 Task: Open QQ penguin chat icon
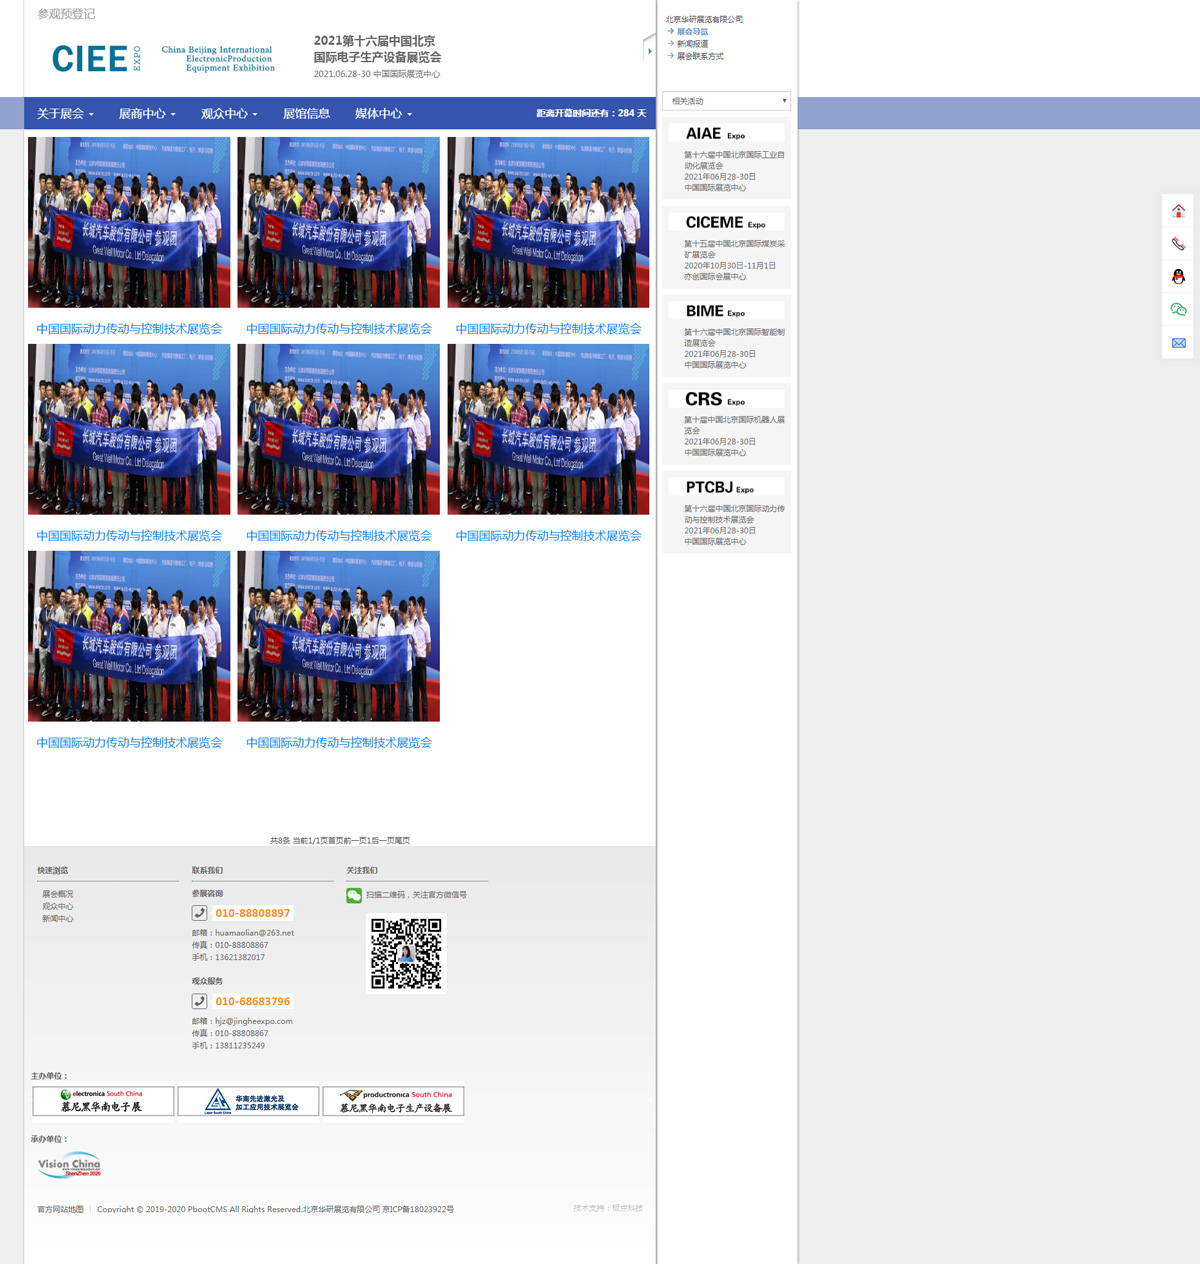point(1178,277)
